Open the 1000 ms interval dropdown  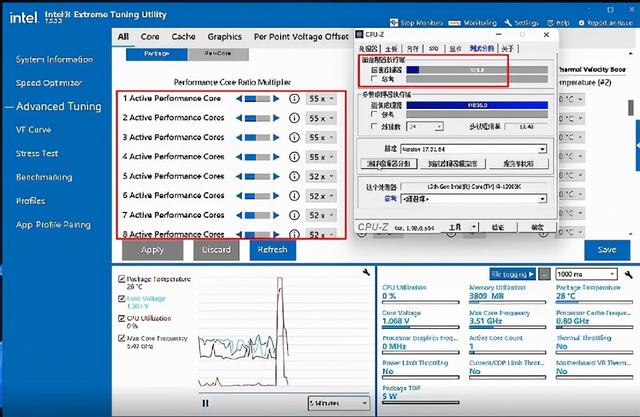(586, 274)
